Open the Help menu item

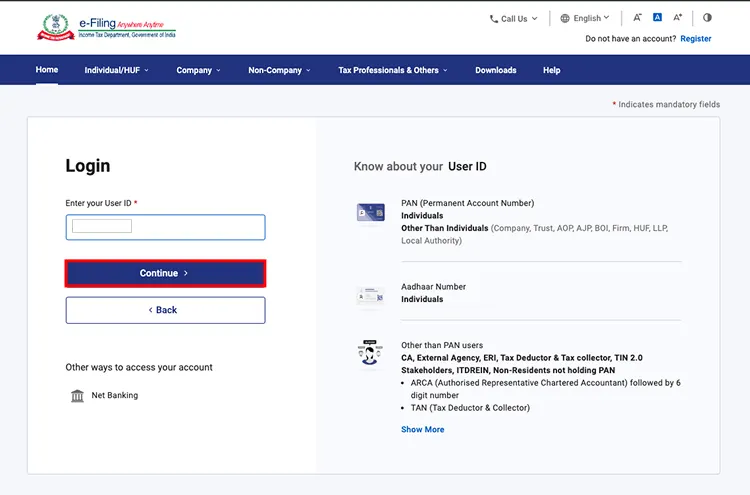click(551, 70)
